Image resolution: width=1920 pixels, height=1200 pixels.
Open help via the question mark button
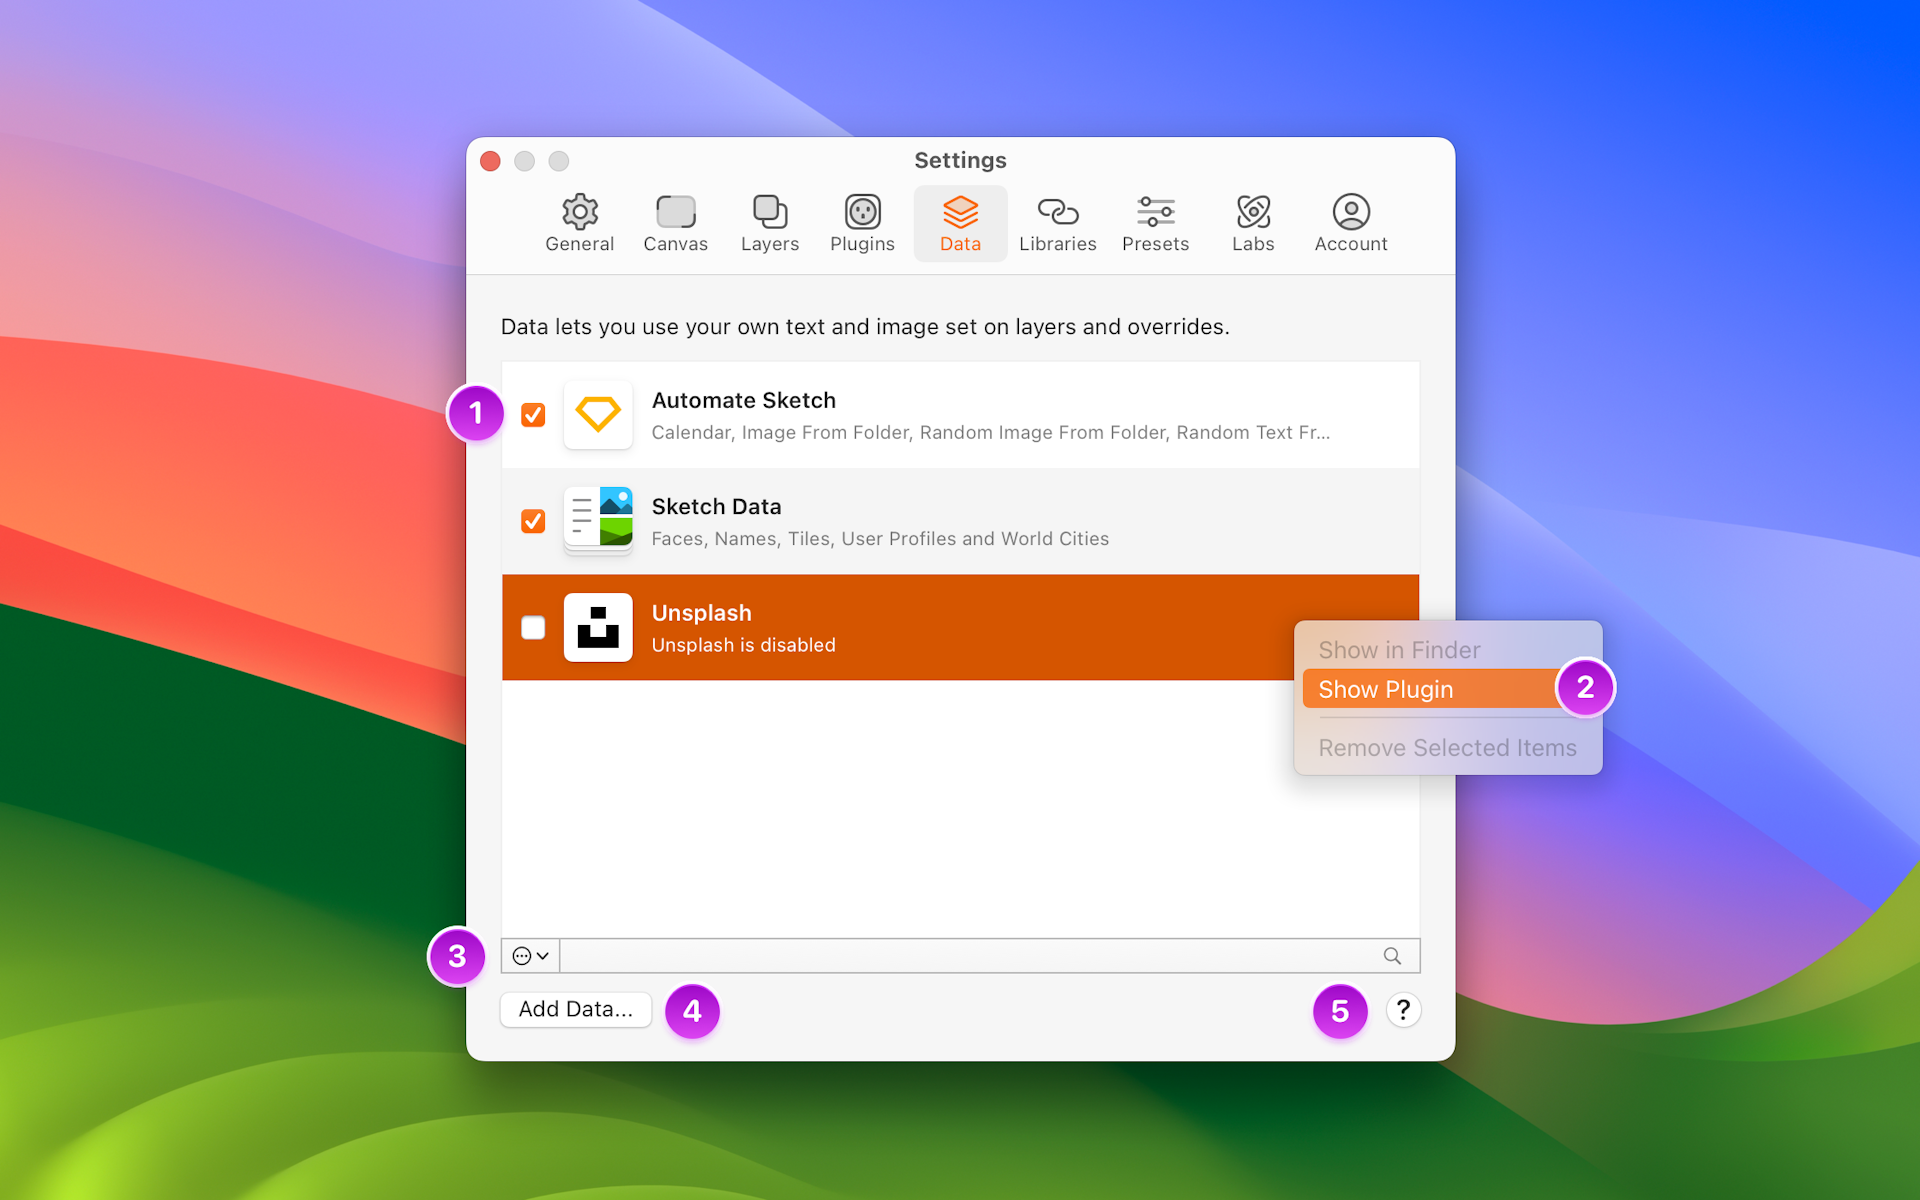[x=1403, y=1010]
